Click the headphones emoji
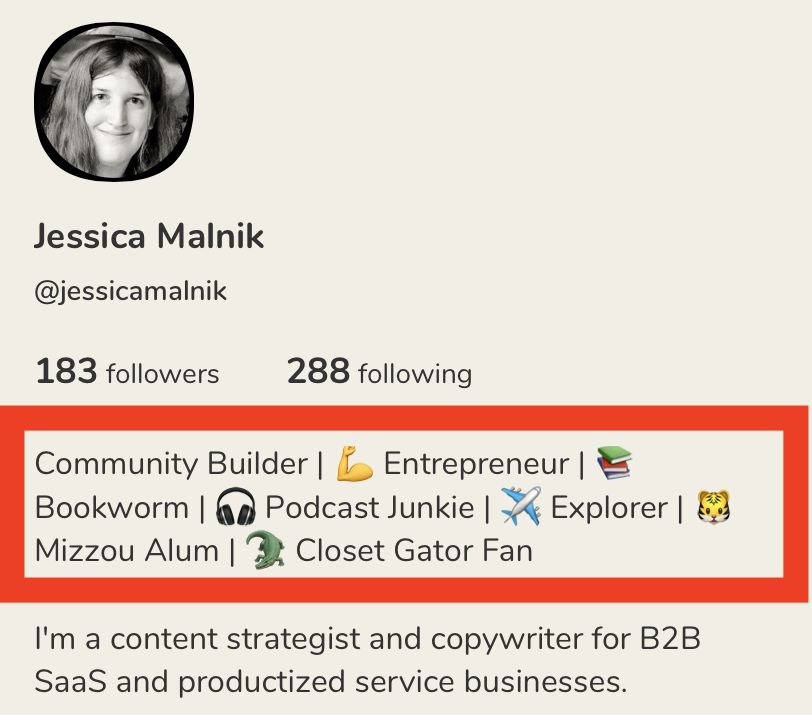 [x=235, y=508]
